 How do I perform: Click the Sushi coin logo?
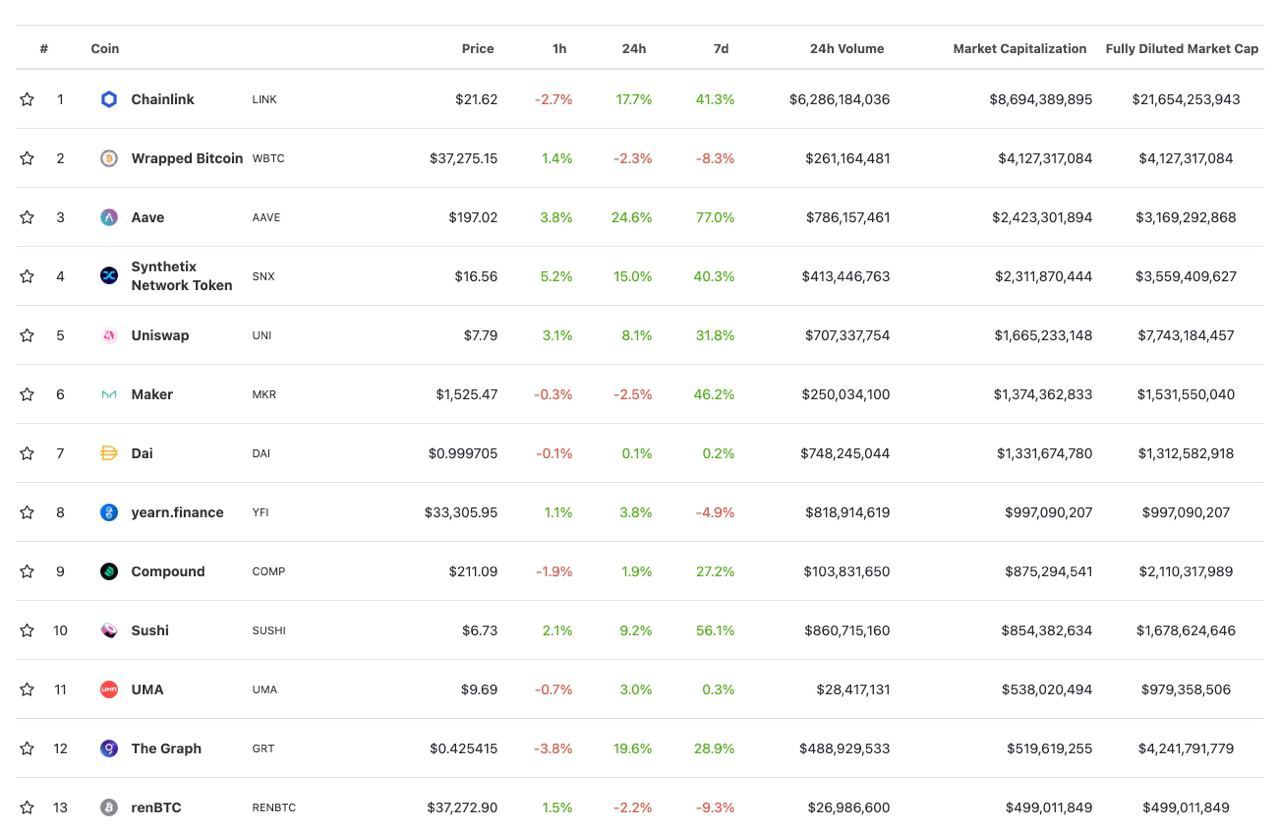tap(109, 630)
